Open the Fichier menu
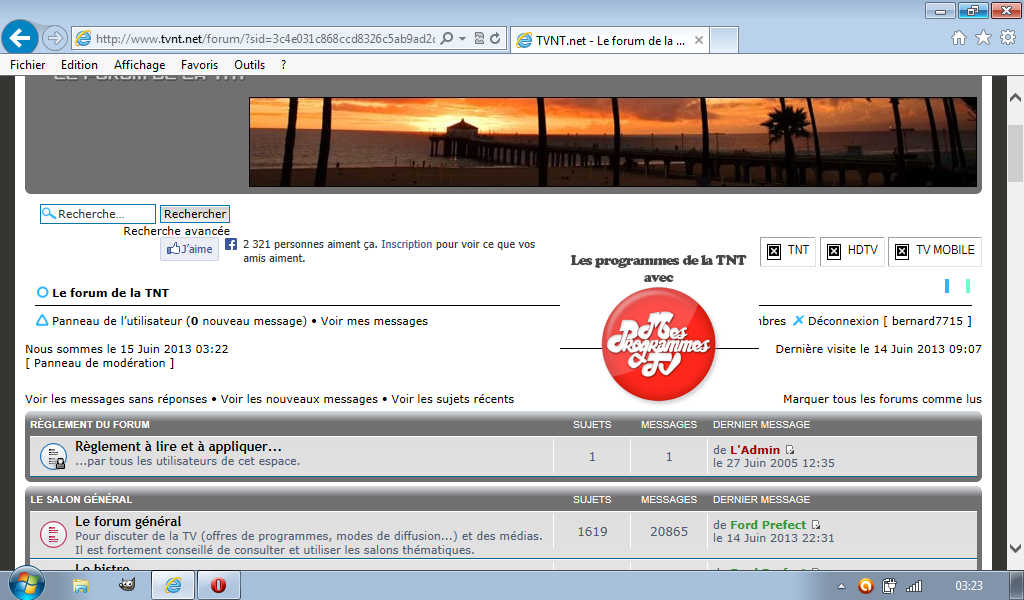 point(27,65)
